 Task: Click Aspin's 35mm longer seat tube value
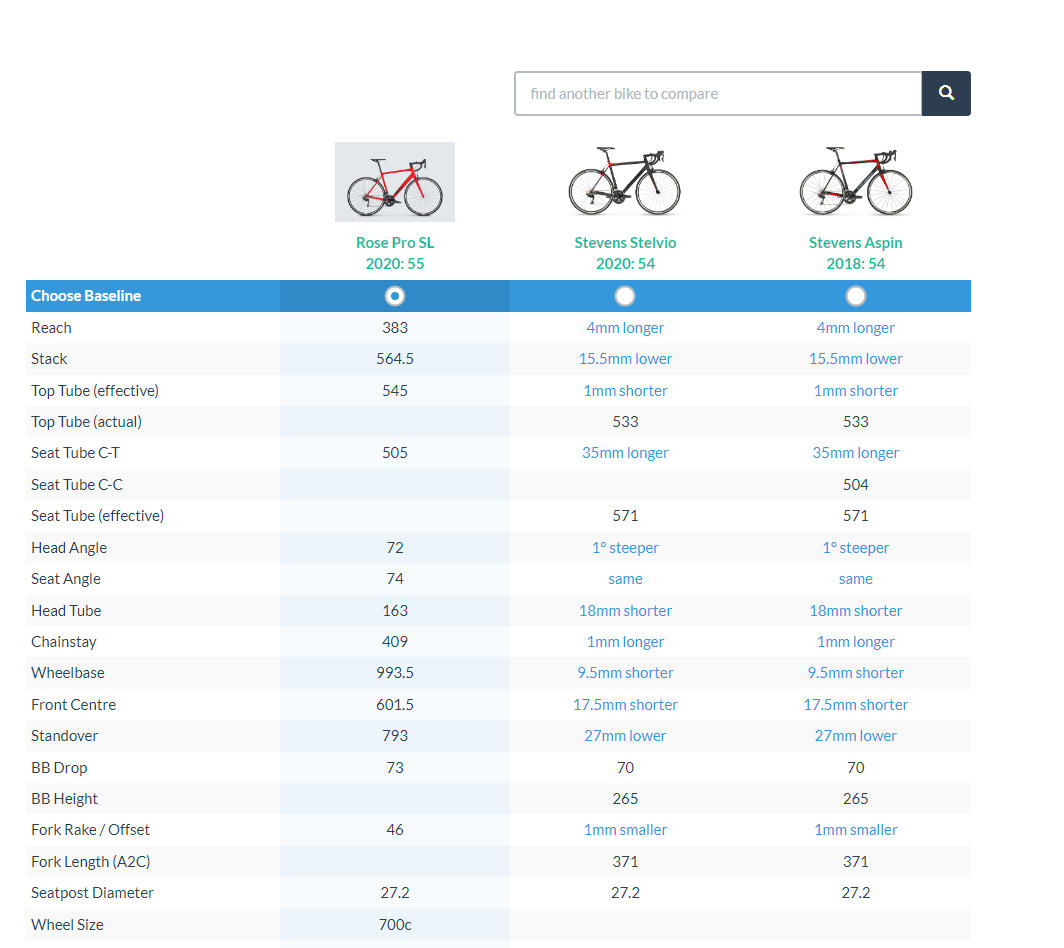[x=856, y=453]
